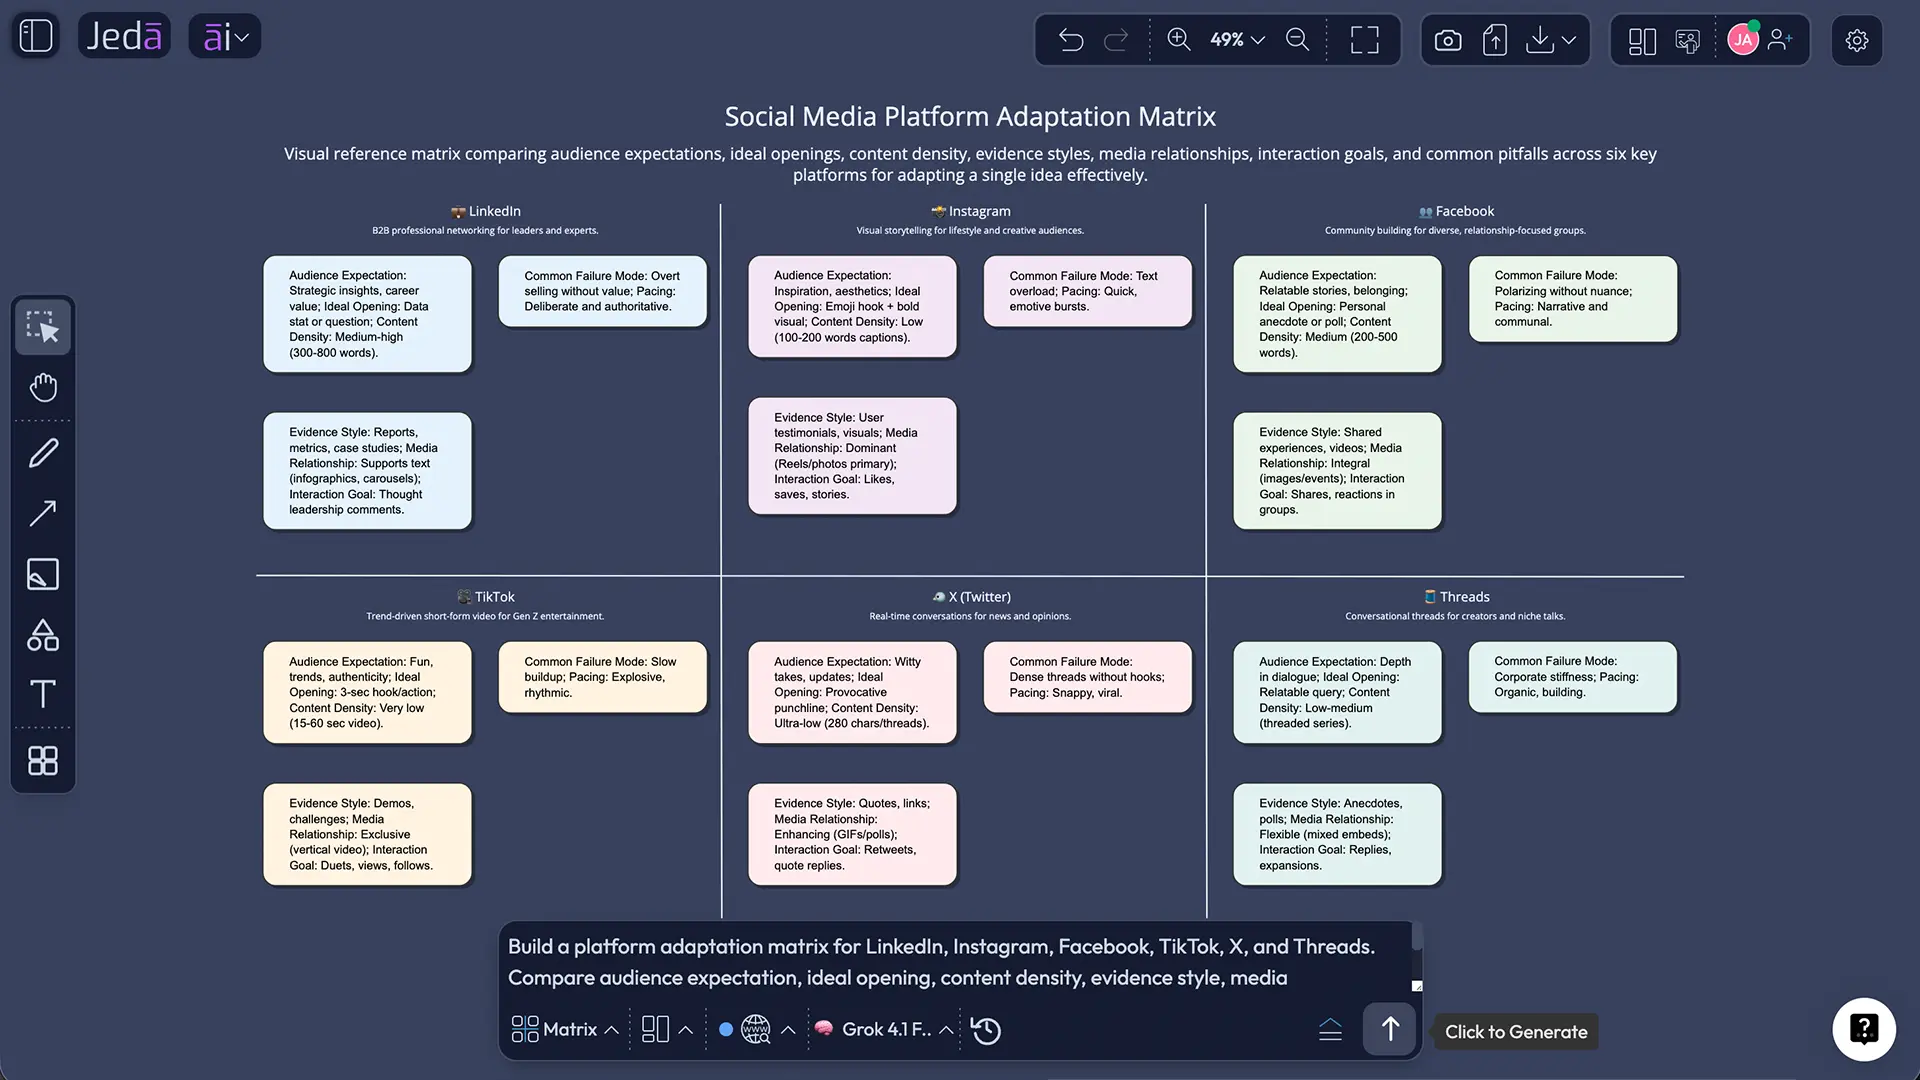
Task: Undo the last action
Action: tap(1071, 39)
